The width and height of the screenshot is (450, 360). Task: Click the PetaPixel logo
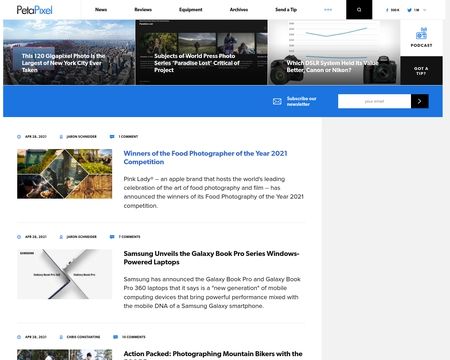[35, 10]
